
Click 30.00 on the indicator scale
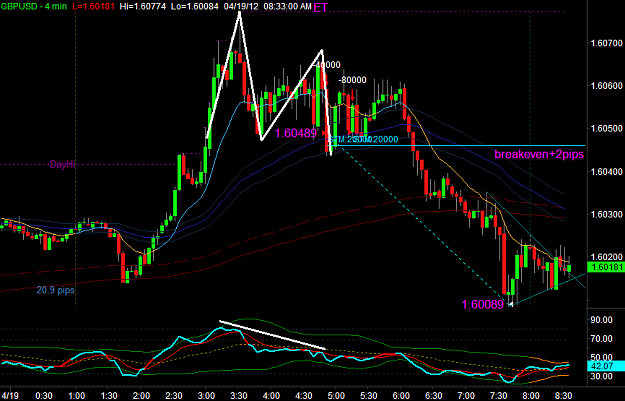coord(602,376)
